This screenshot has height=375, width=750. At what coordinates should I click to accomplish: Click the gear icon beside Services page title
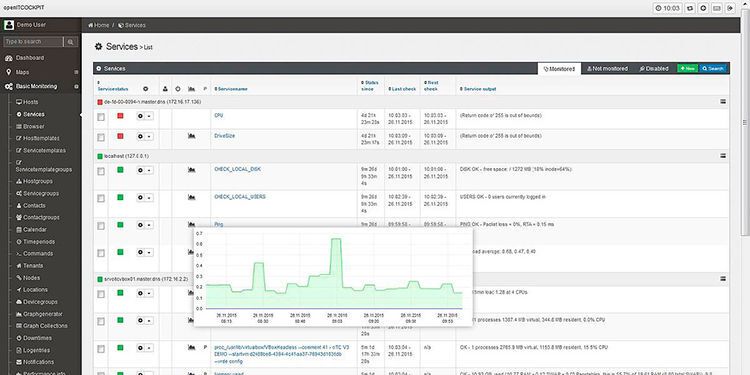pyautogui.click(x=99, y=46)
